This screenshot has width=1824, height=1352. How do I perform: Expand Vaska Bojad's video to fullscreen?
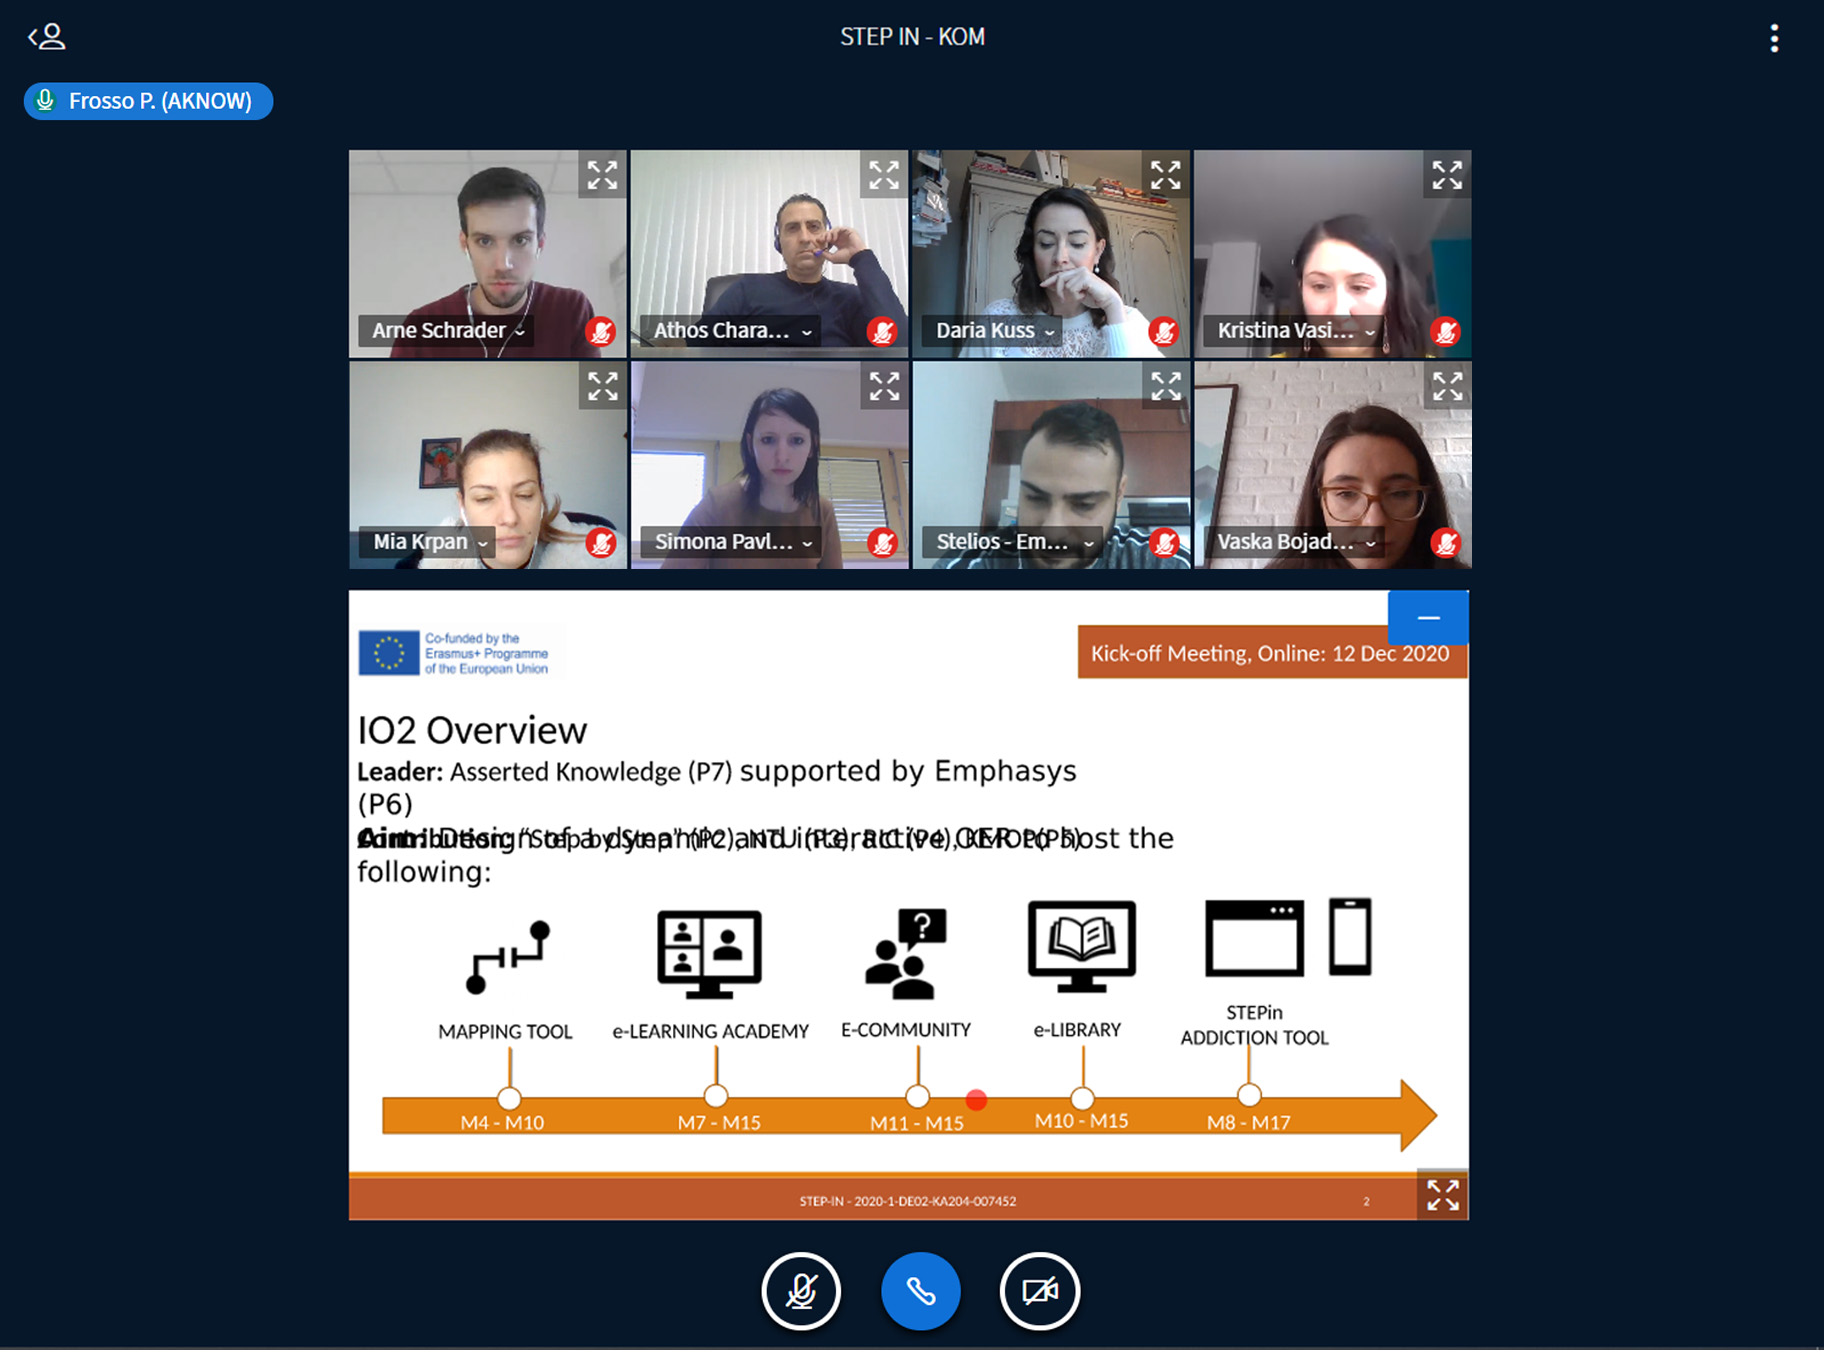1447,386
